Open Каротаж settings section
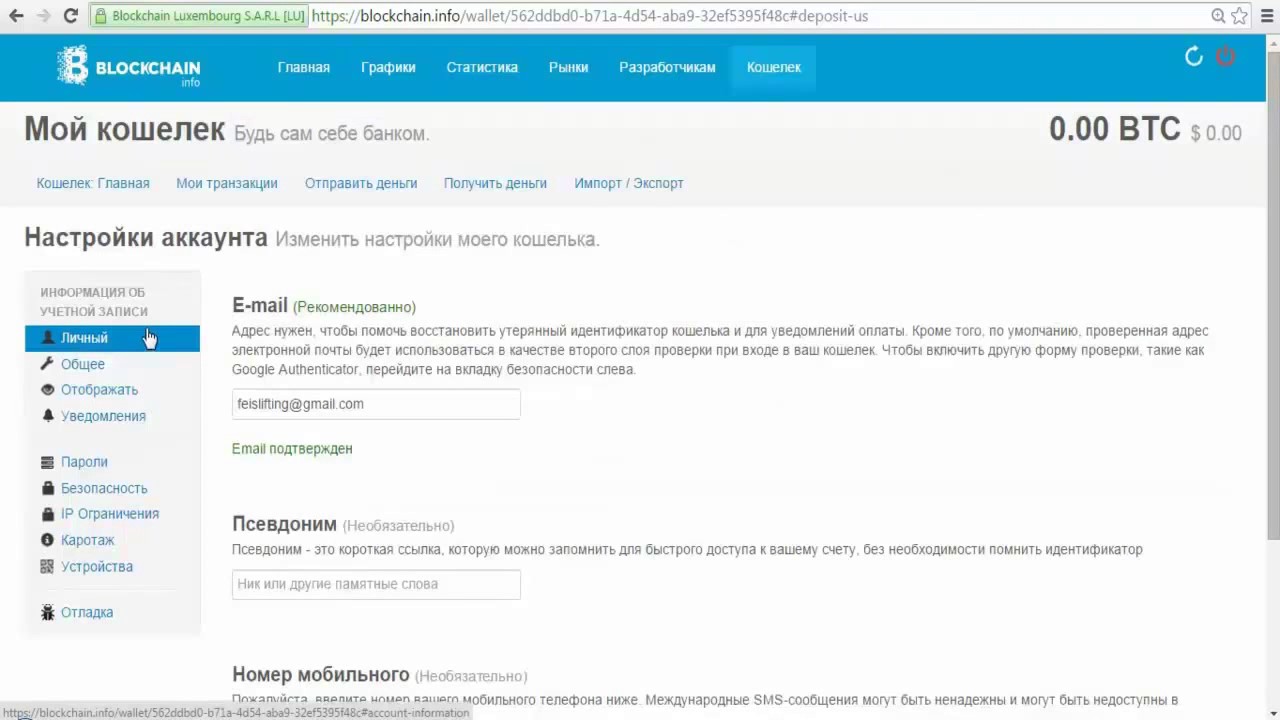The height and width of the screenshot is (720, 1280). tap(88, 540)
